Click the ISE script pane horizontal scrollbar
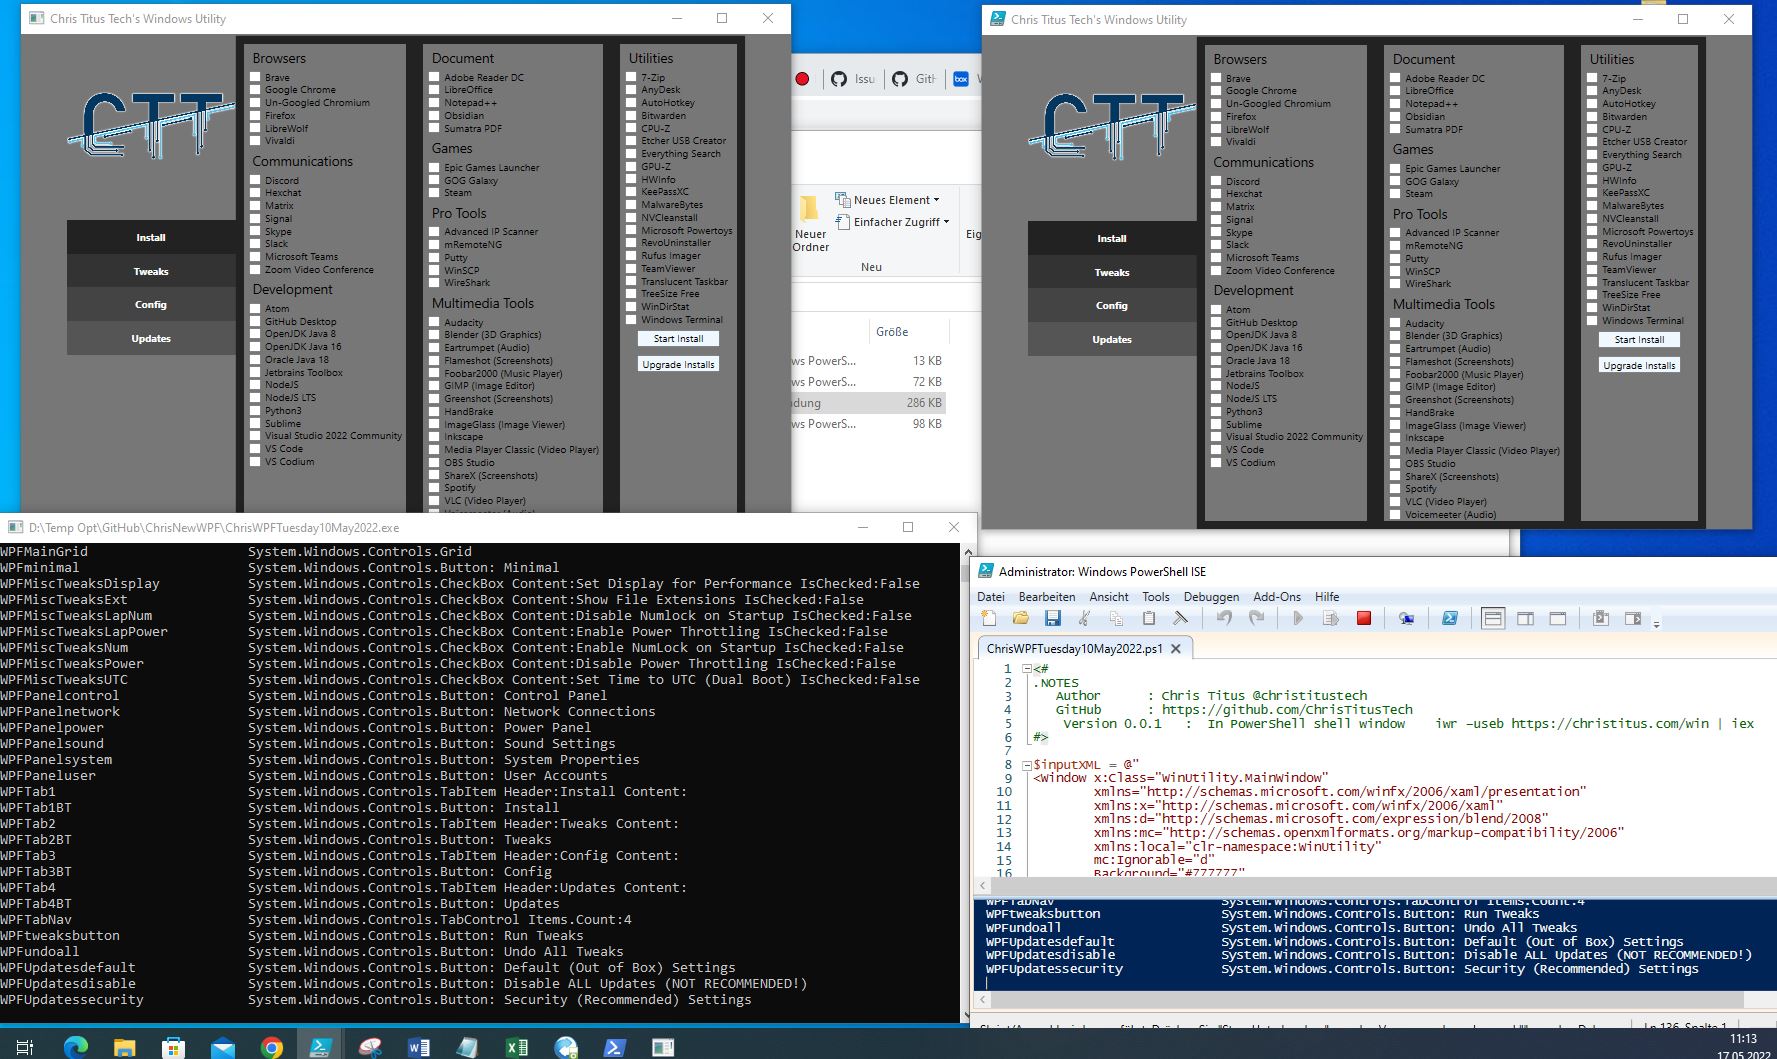This screenshot has width=1777, height=1059. point(1375,886)
